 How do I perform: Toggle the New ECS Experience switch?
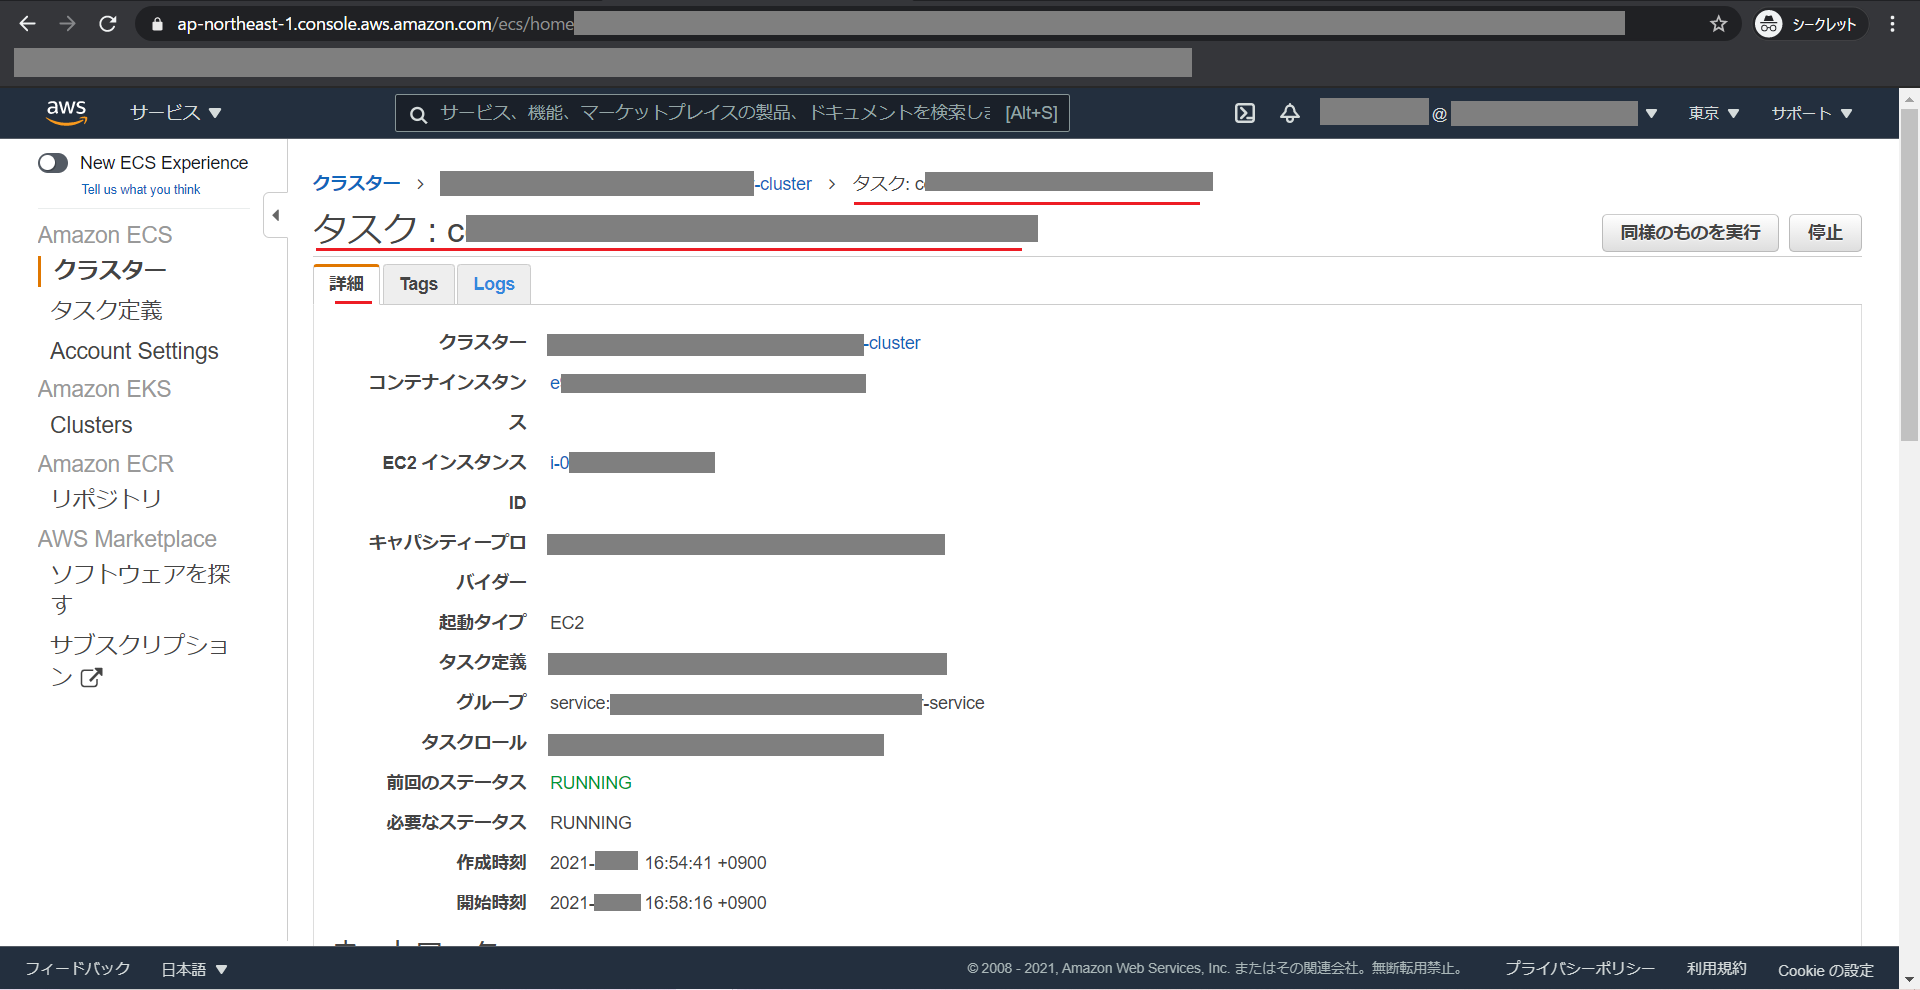tap(53, 163)
